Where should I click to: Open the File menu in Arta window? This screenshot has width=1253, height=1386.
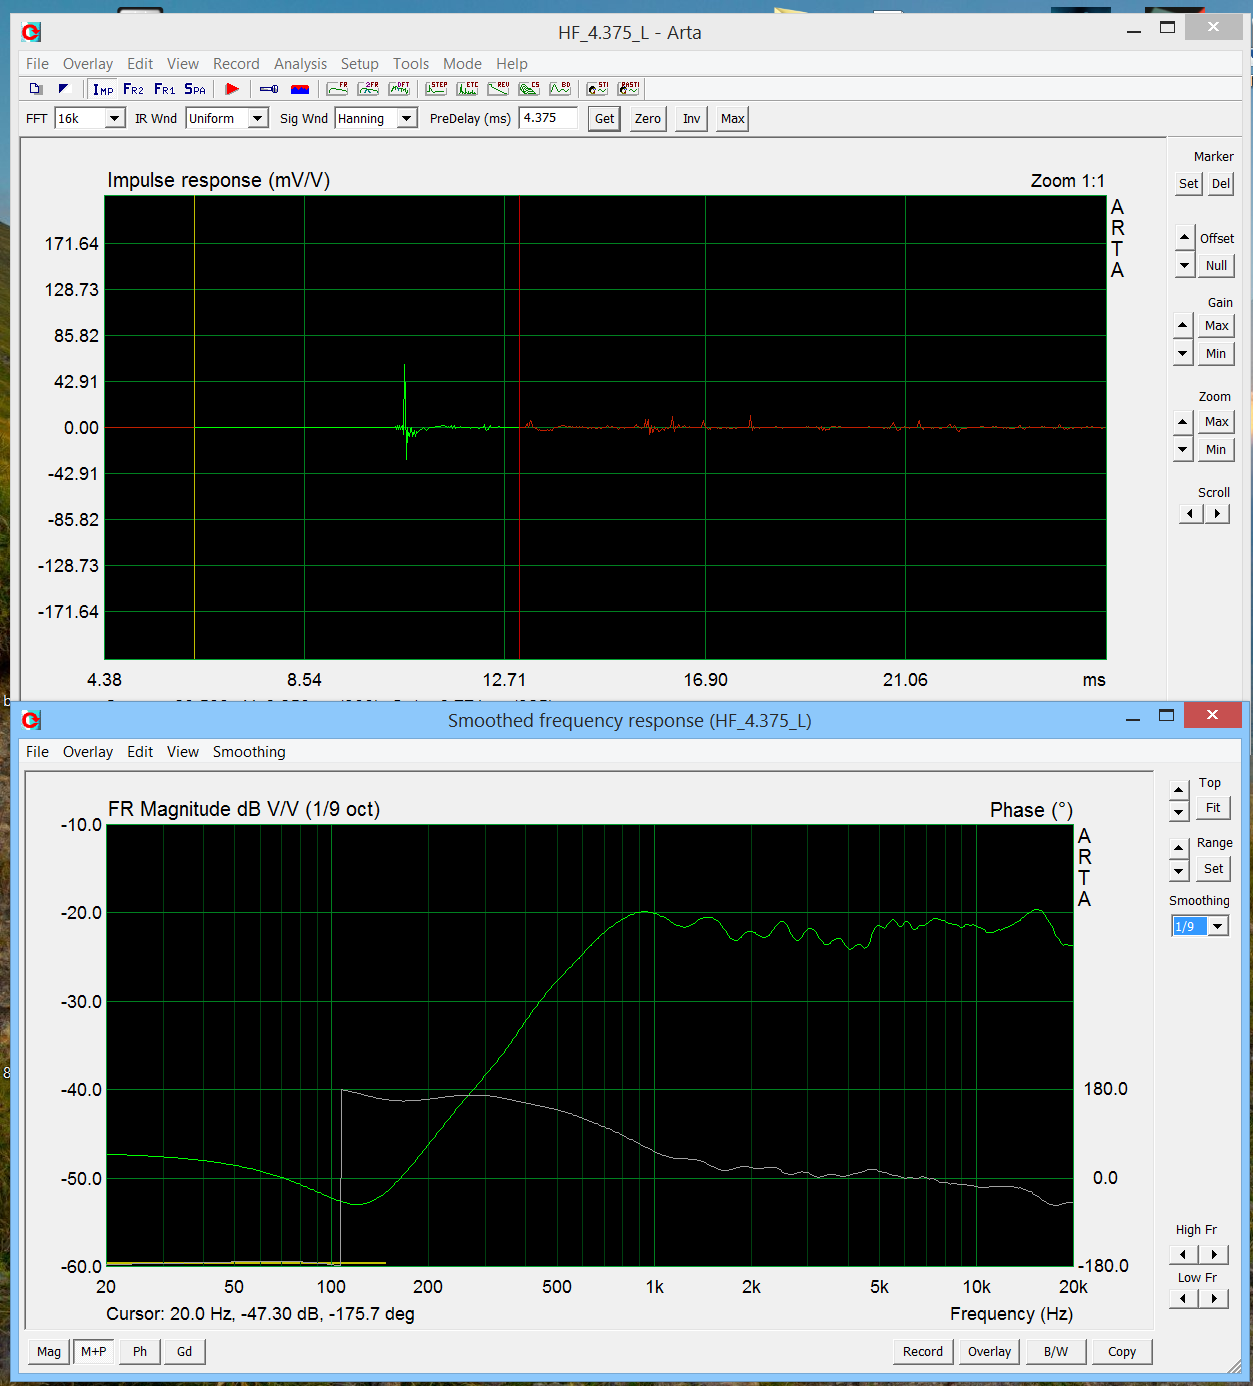pyautogui.click(x=37, y=64)
